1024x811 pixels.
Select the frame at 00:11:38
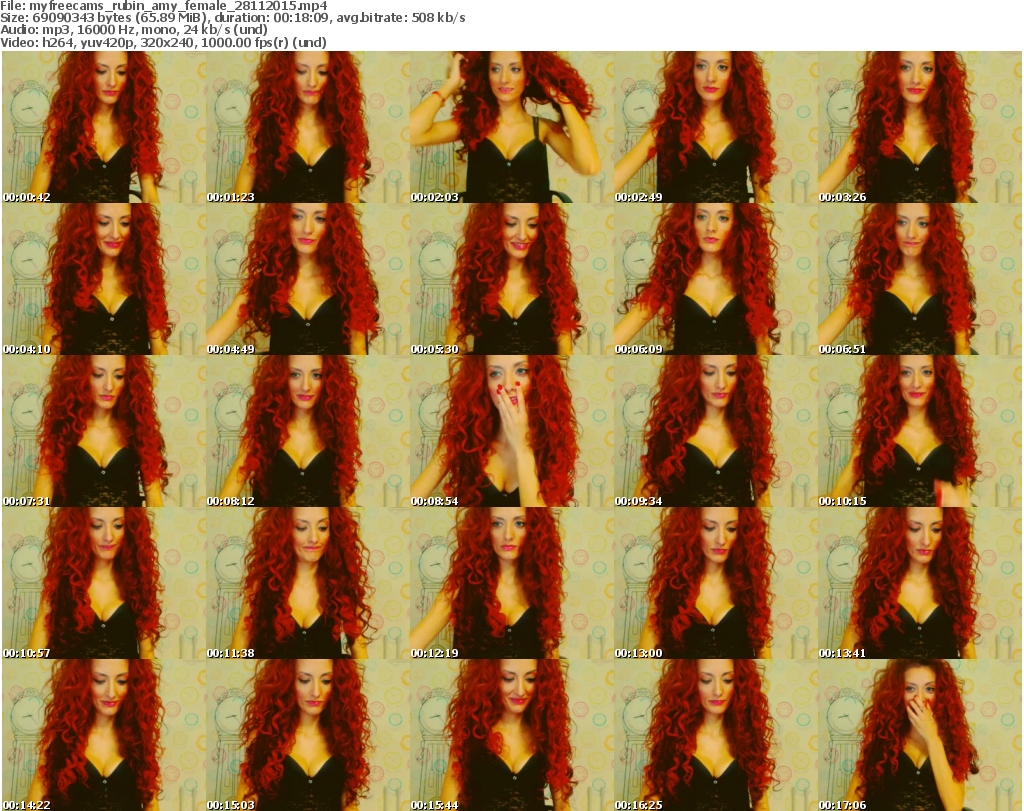point(308,583)
